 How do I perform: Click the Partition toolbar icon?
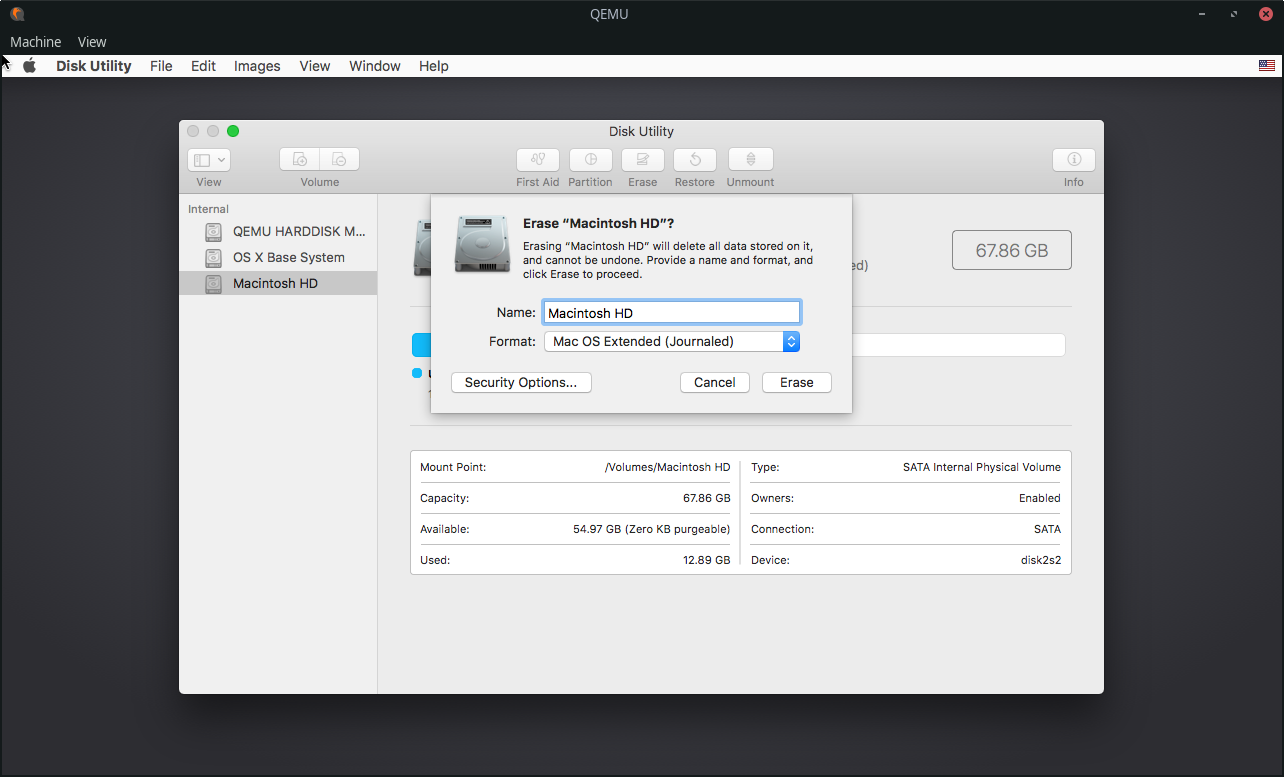pos(591,159)
